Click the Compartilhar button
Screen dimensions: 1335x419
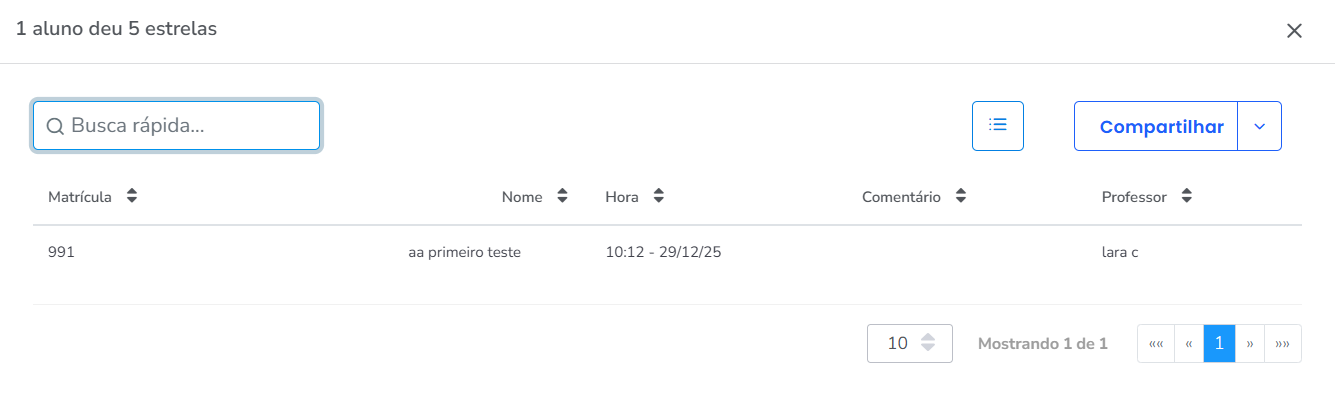coord(1161,127)
